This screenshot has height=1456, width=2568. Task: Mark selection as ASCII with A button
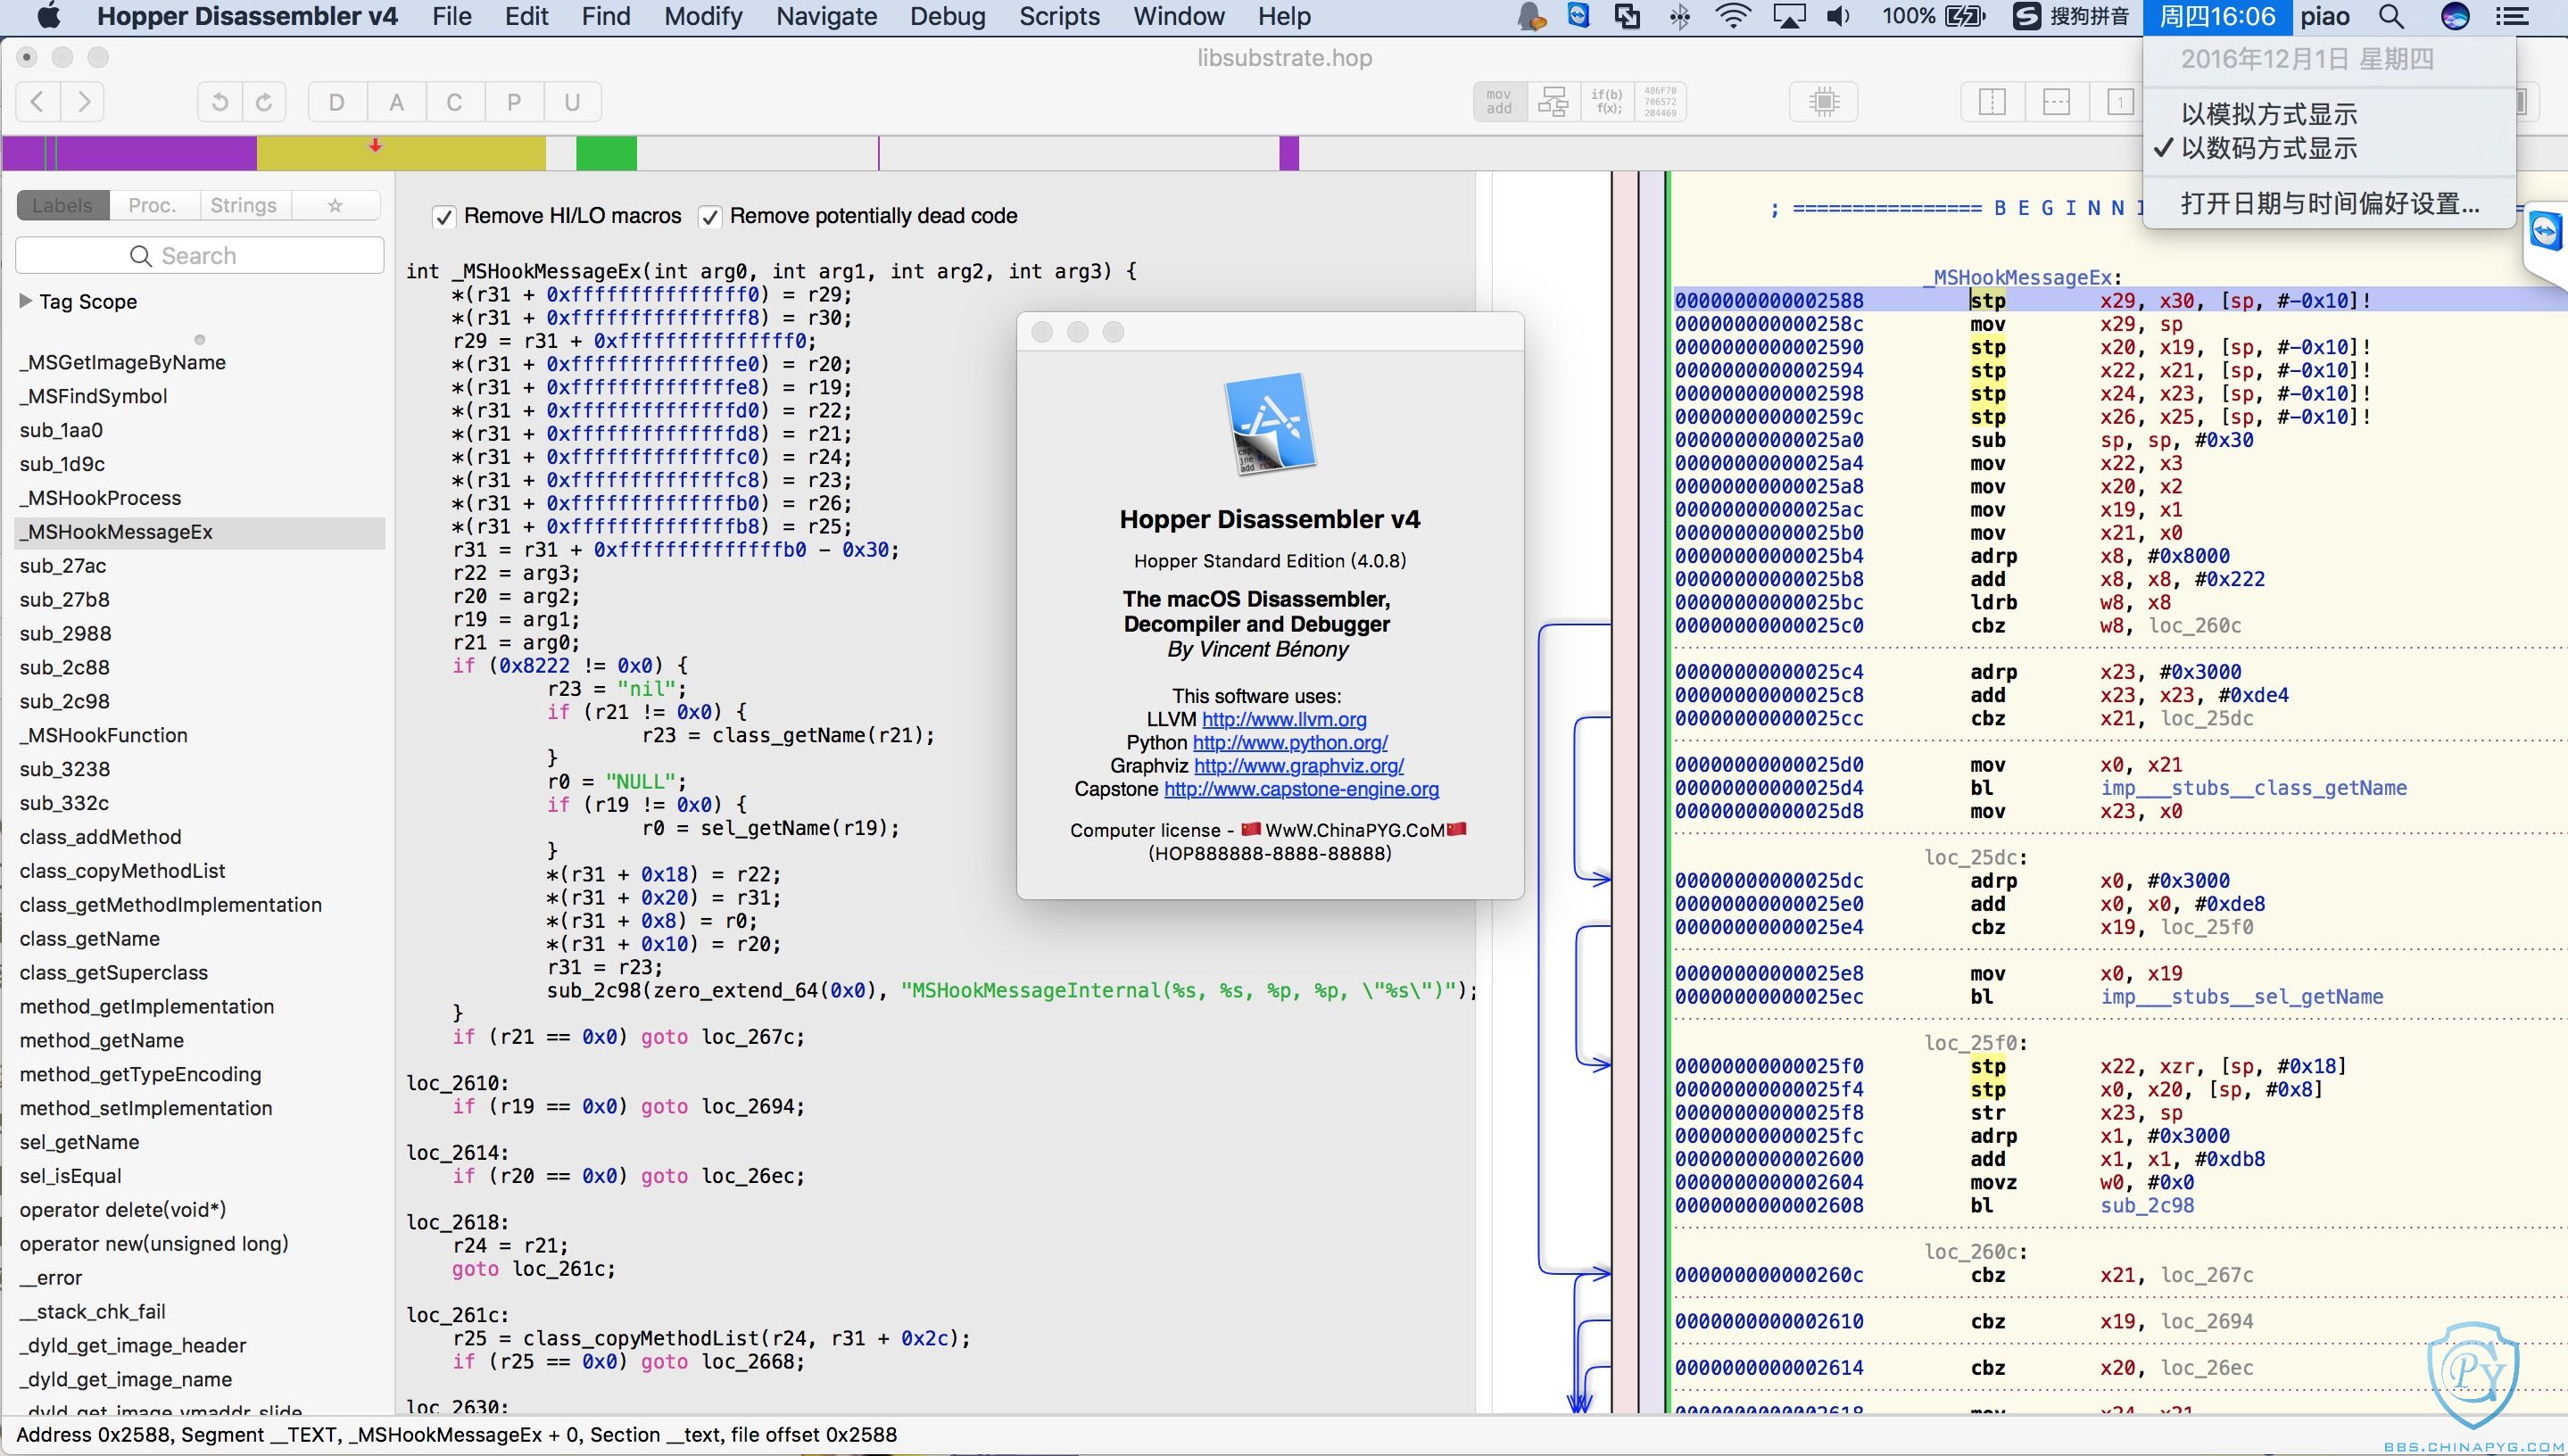(397, 102)
